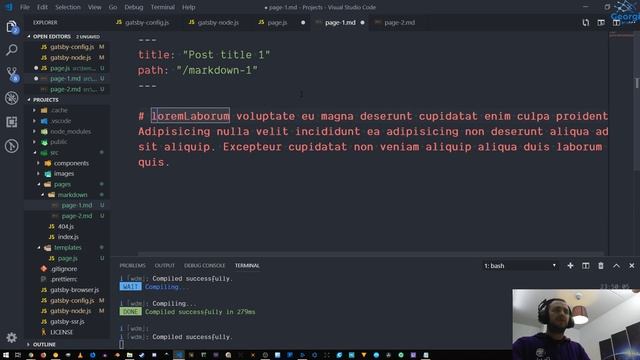
Task: Open Windows Start menu
Action: click(x=6, y=355)
